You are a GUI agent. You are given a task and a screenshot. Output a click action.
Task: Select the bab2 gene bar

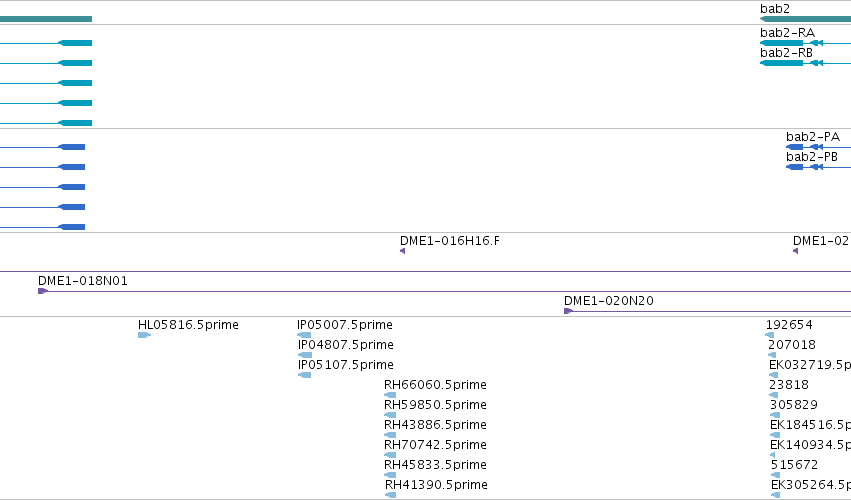click(805, 19)
